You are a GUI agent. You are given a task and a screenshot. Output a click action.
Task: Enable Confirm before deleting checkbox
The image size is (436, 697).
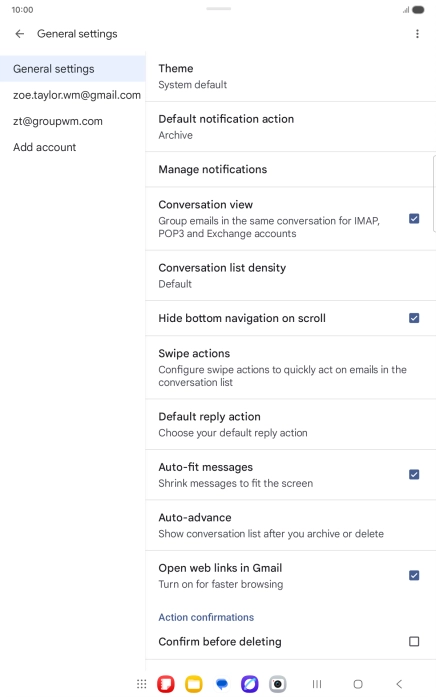pos(414,641)
